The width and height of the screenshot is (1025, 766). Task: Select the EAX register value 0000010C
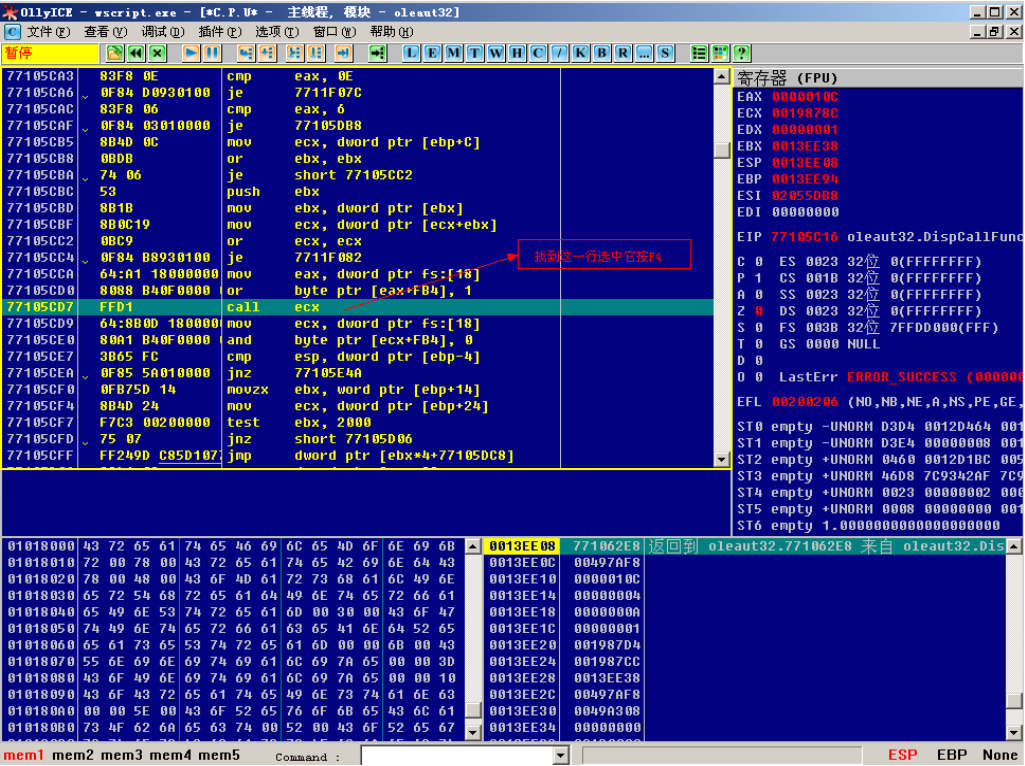click(x=805, y=97)
